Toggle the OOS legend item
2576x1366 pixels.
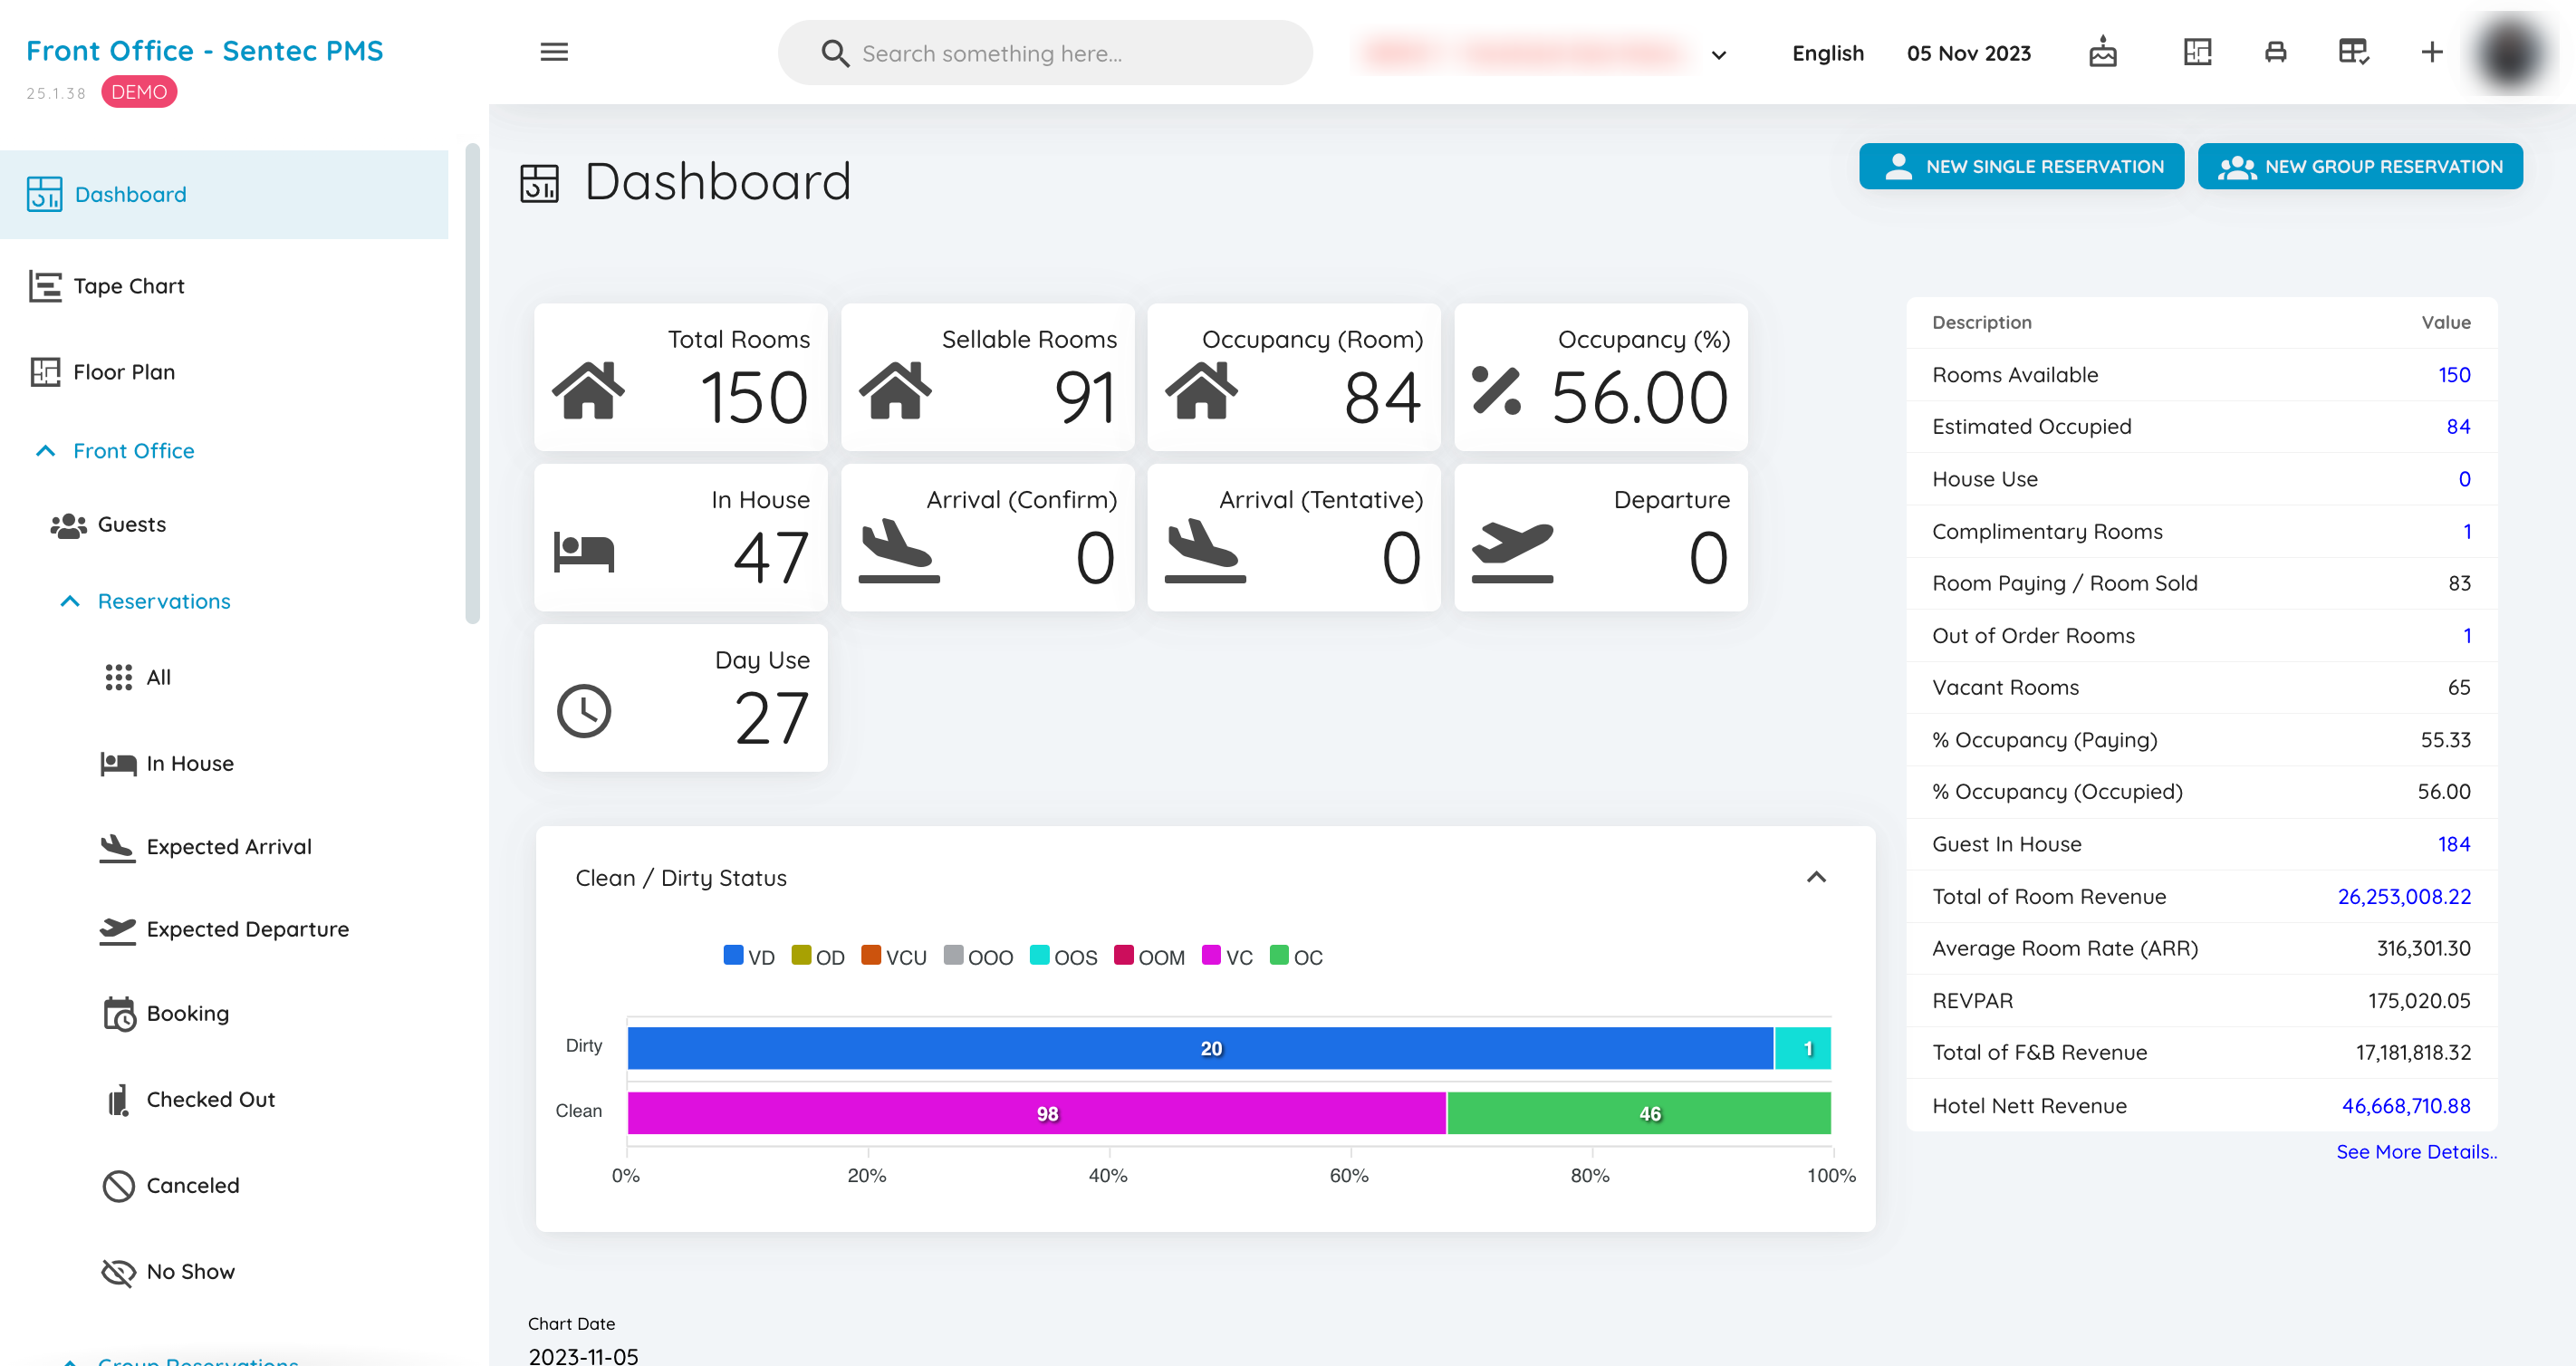pos(1063,956)
